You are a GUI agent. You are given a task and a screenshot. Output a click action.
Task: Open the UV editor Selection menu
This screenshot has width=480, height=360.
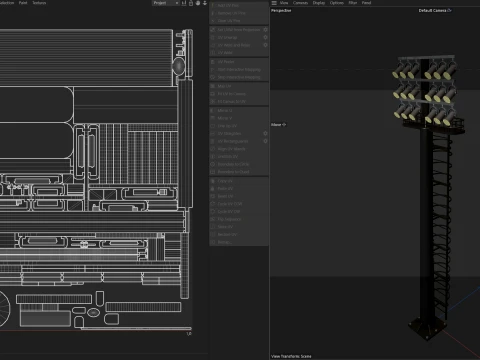click(7, 3)
